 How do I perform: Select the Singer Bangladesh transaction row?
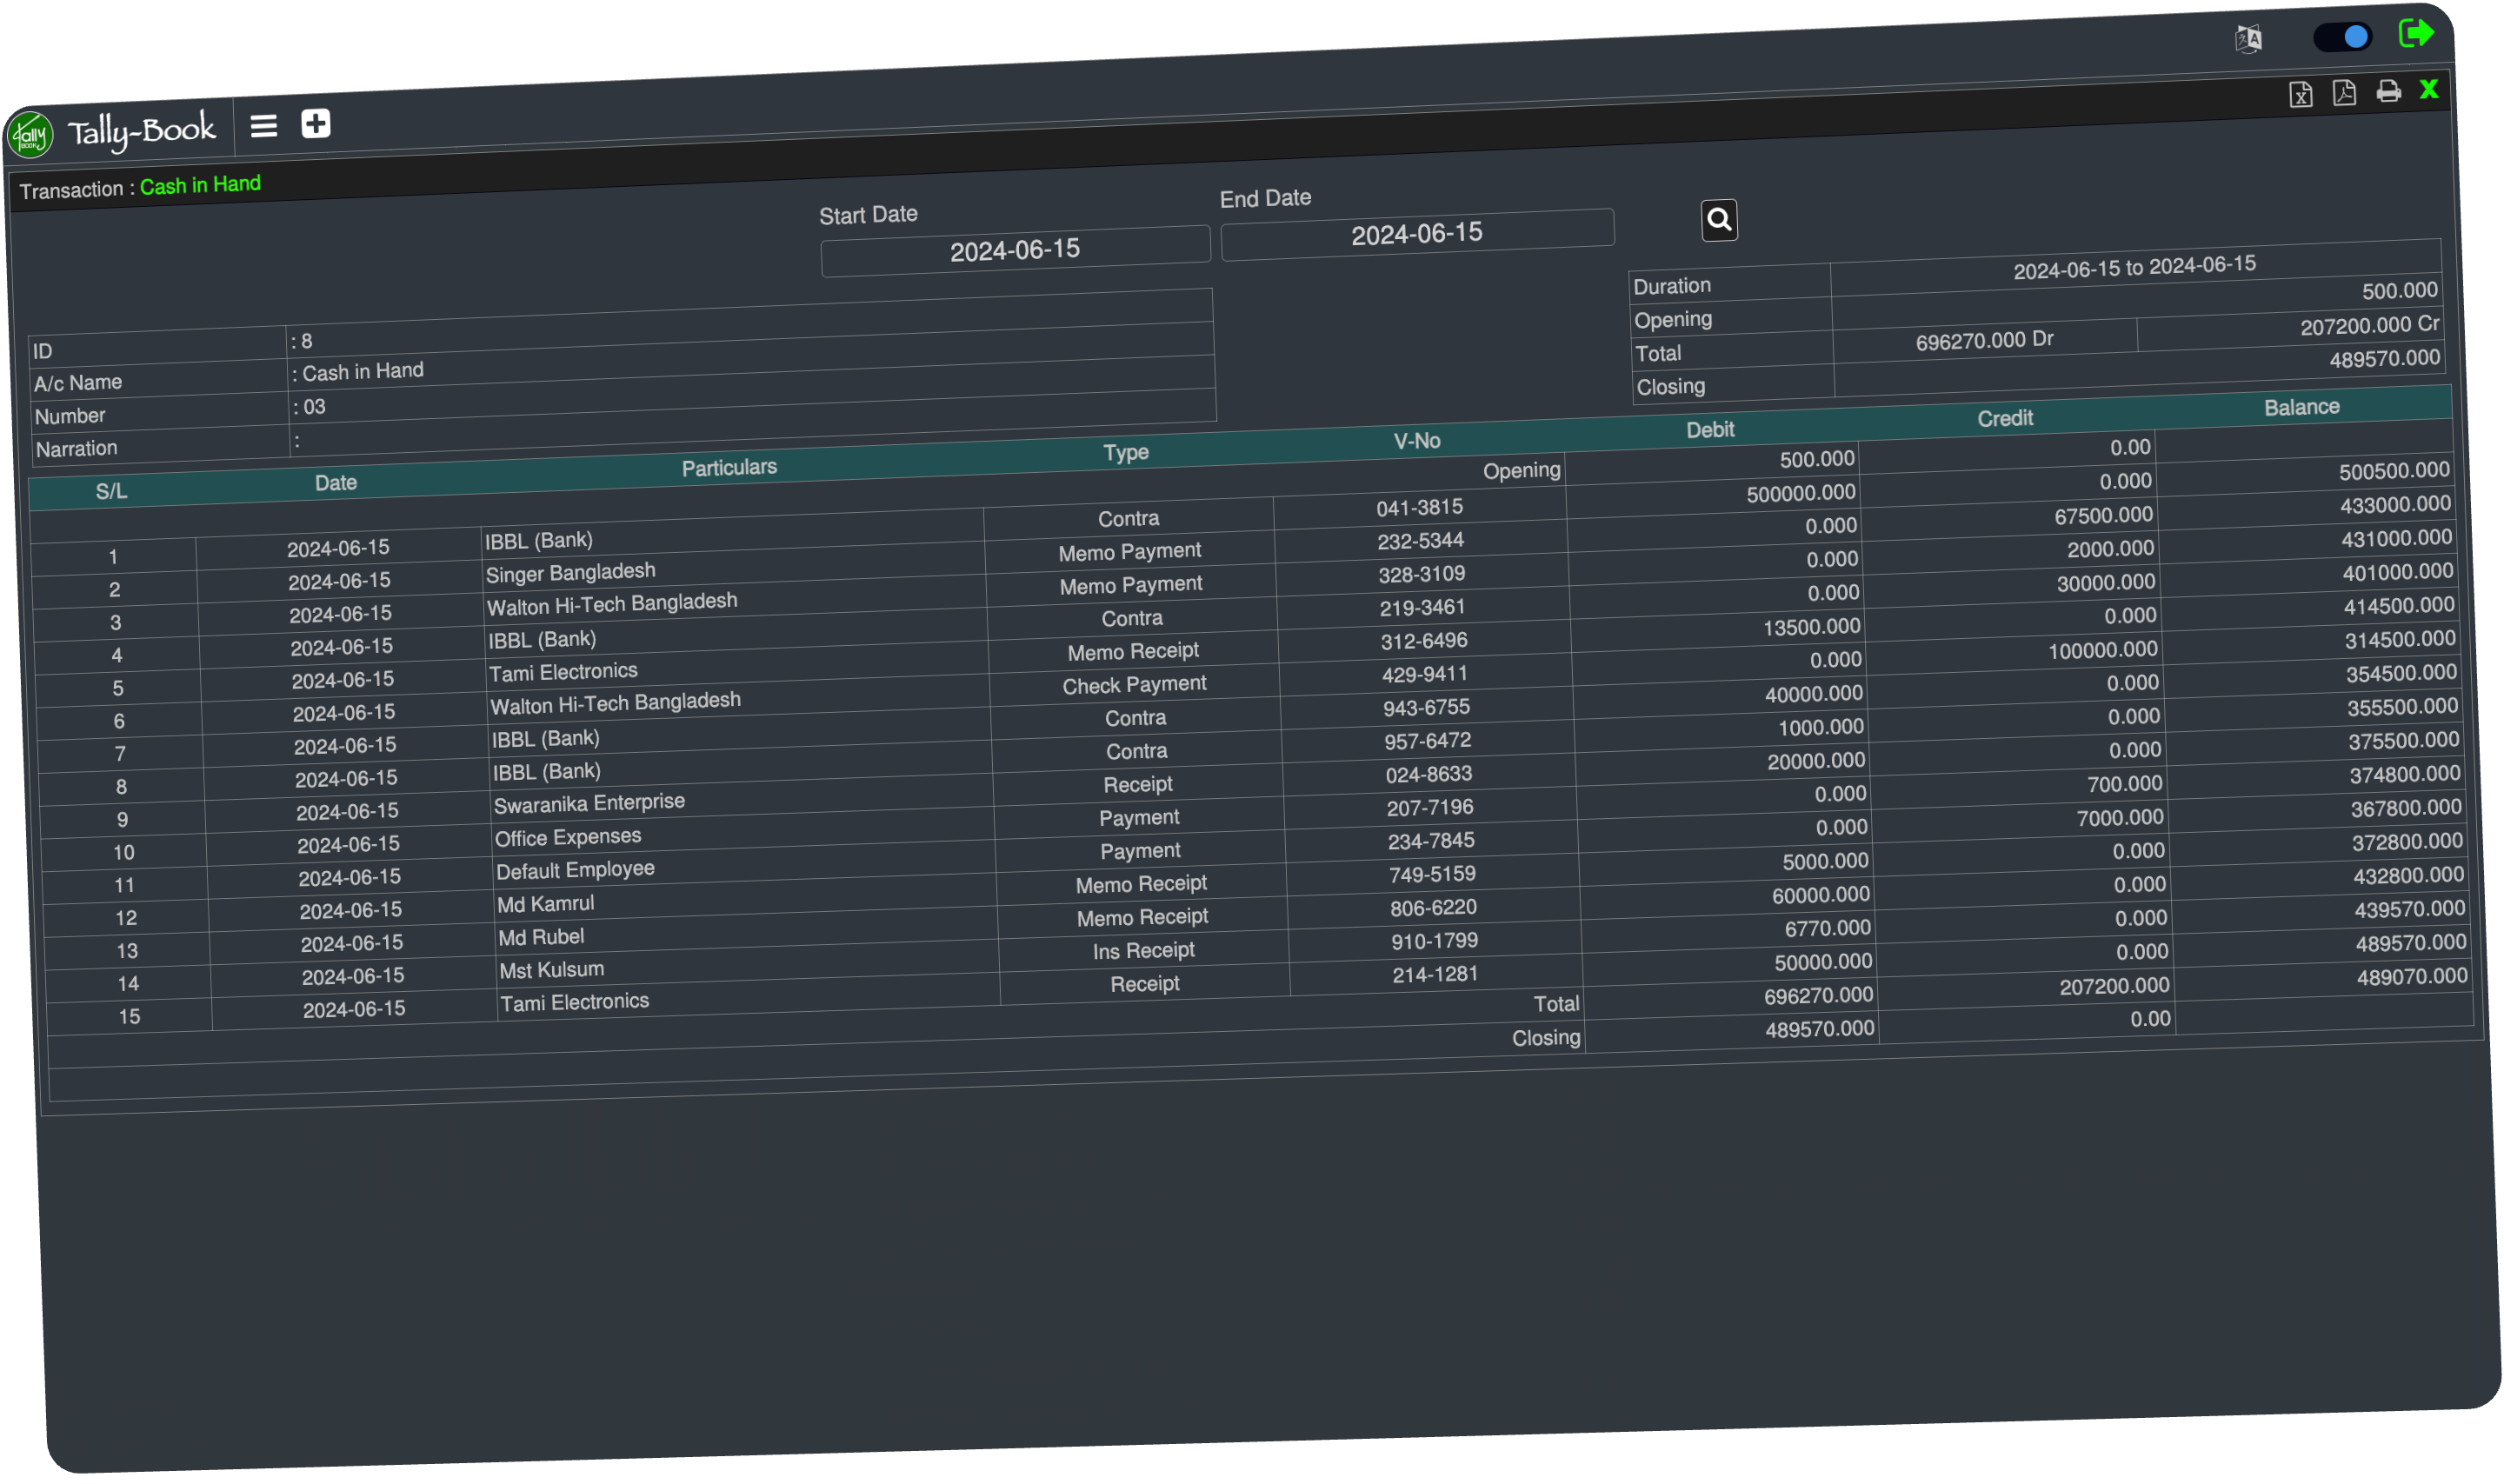click(x=570, y=572)
